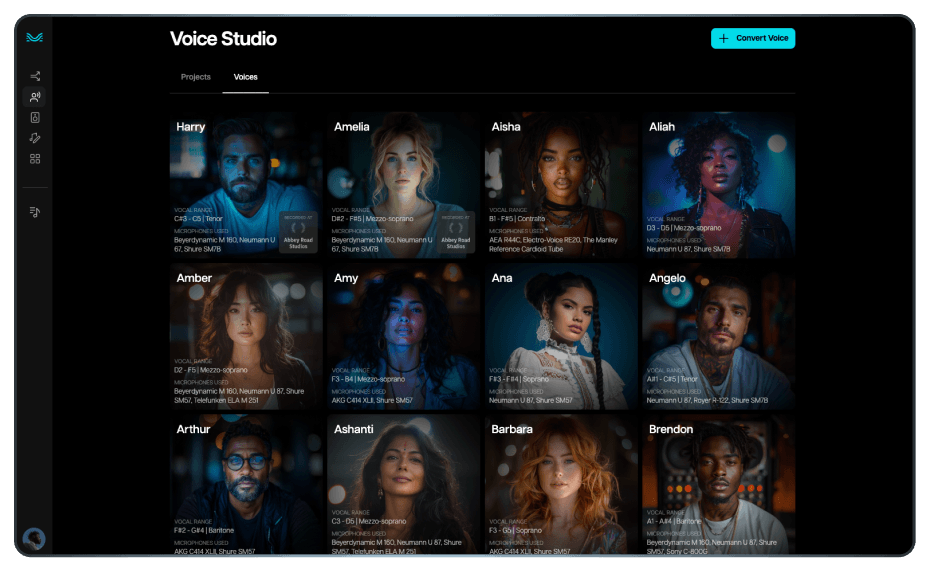Screen dimensions: 930x572
Task: Choose the Angelo voice card
Action: click(x=718, y=336)
